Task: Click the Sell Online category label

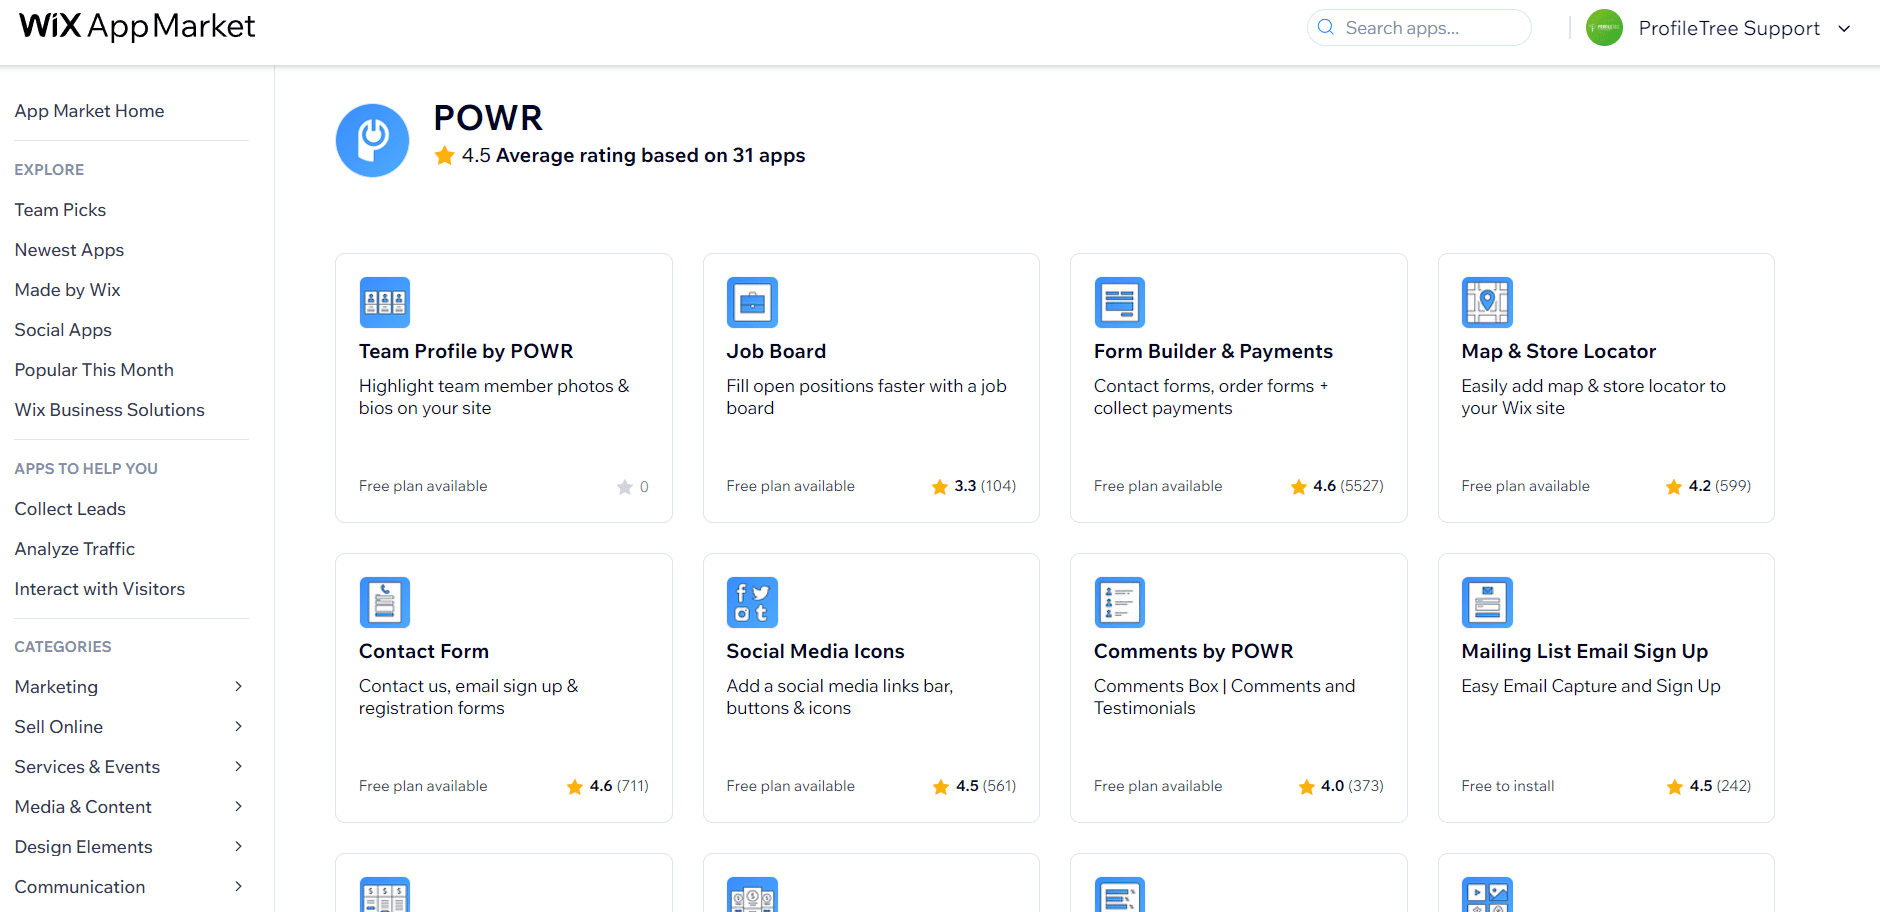Action: pyautogui.click(x=58, y=727)
